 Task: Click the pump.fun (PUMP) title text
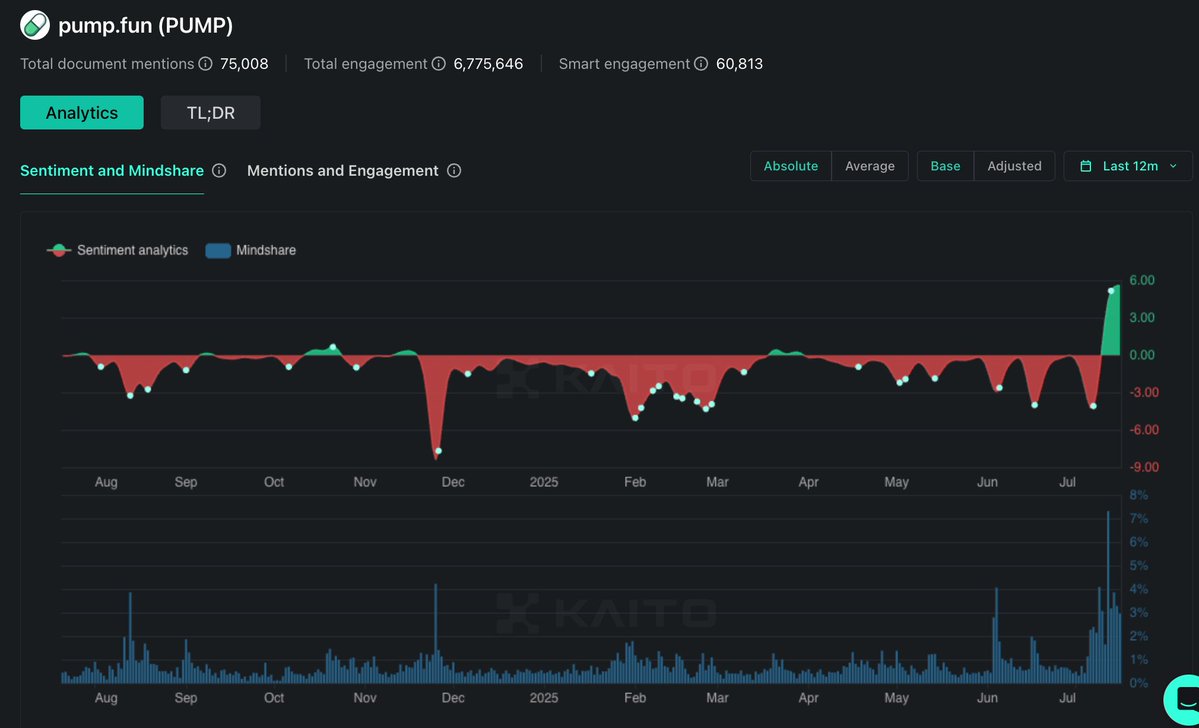(x=145, y=26)
